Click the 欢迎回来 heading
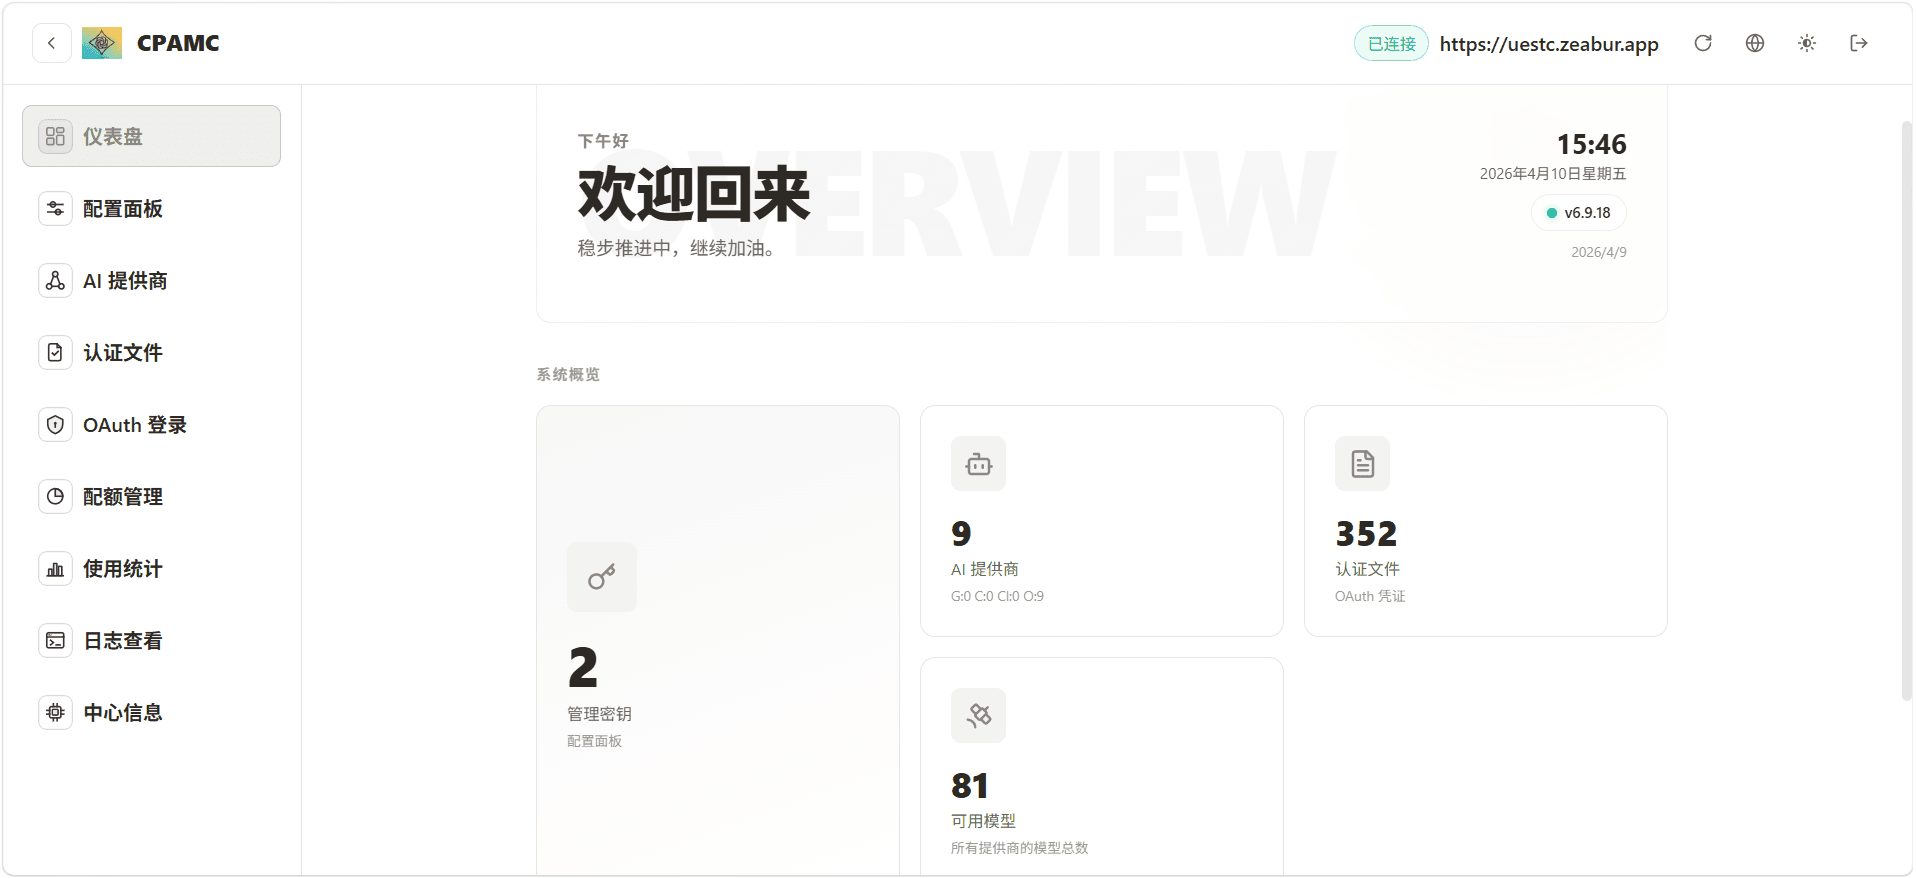 point(694,194)
